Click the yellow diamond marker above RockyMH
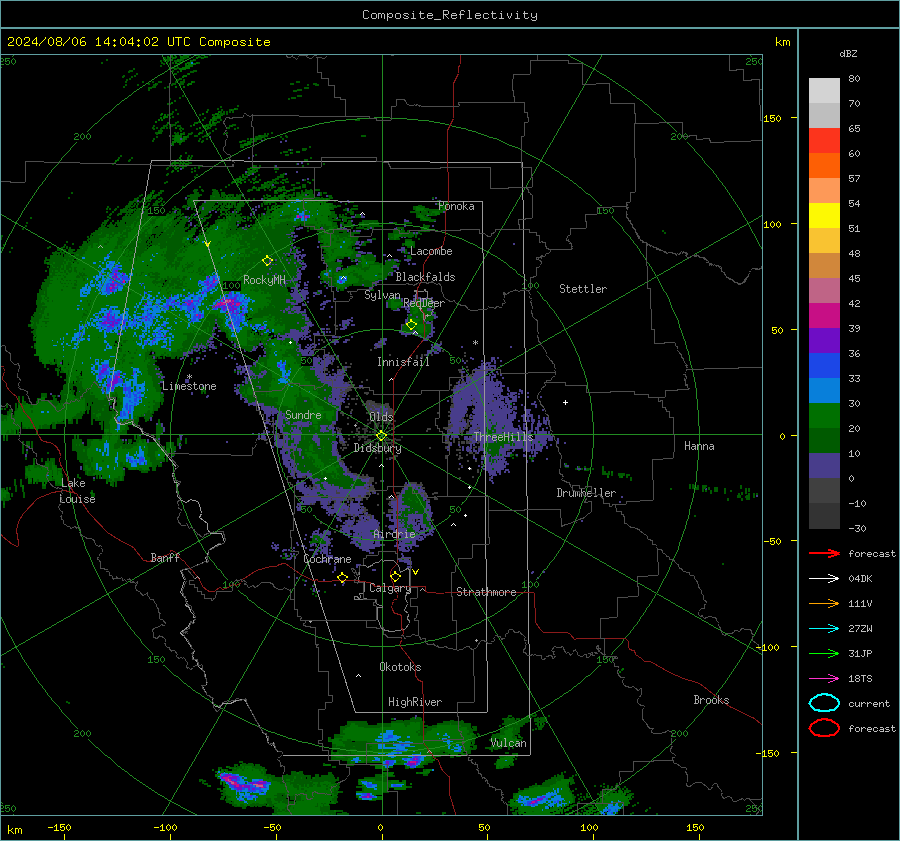Screen dimensions: 900x841 [x=267, y=261]
